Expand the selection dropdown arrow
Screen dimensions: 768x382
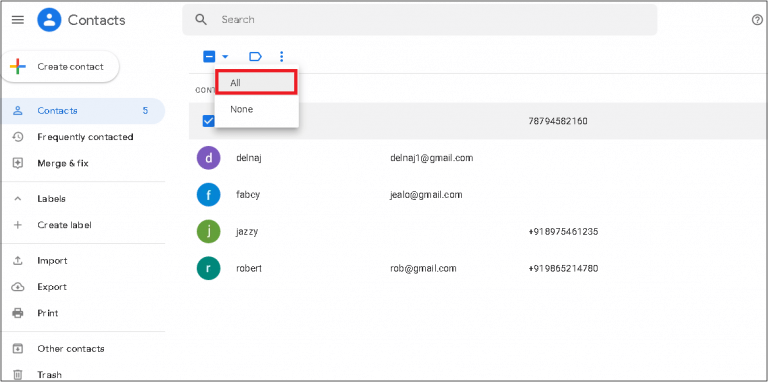coord(225,57)
